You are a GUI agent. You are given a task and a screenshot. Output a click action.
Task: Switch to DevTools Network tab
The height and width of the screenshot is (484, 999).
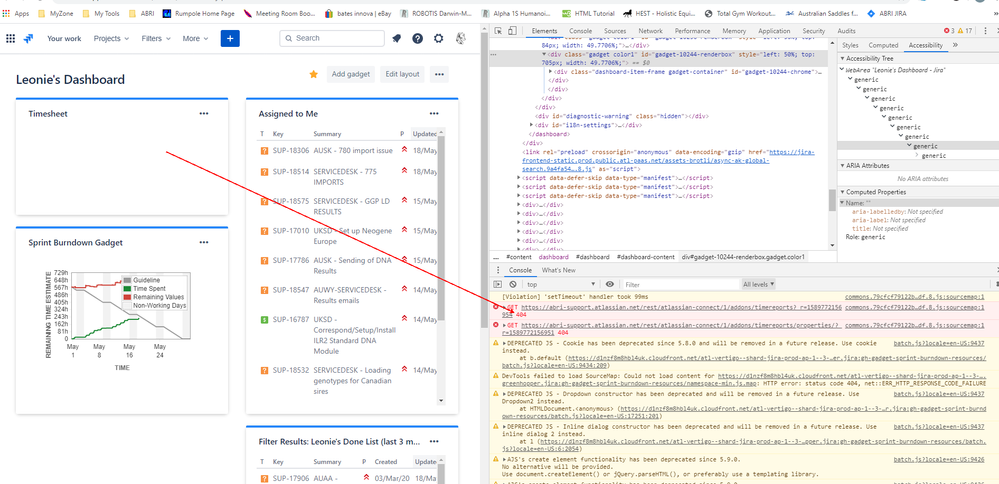click(x=650, y=31)
